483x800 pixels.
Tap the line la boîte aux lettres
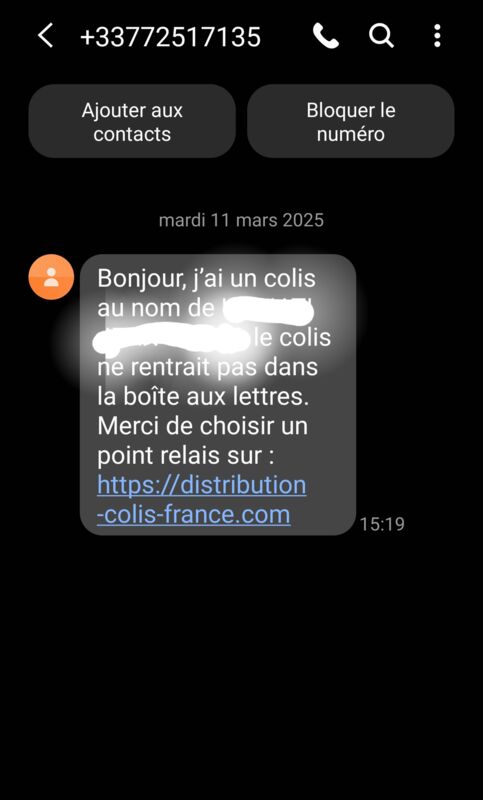point(203,396)
